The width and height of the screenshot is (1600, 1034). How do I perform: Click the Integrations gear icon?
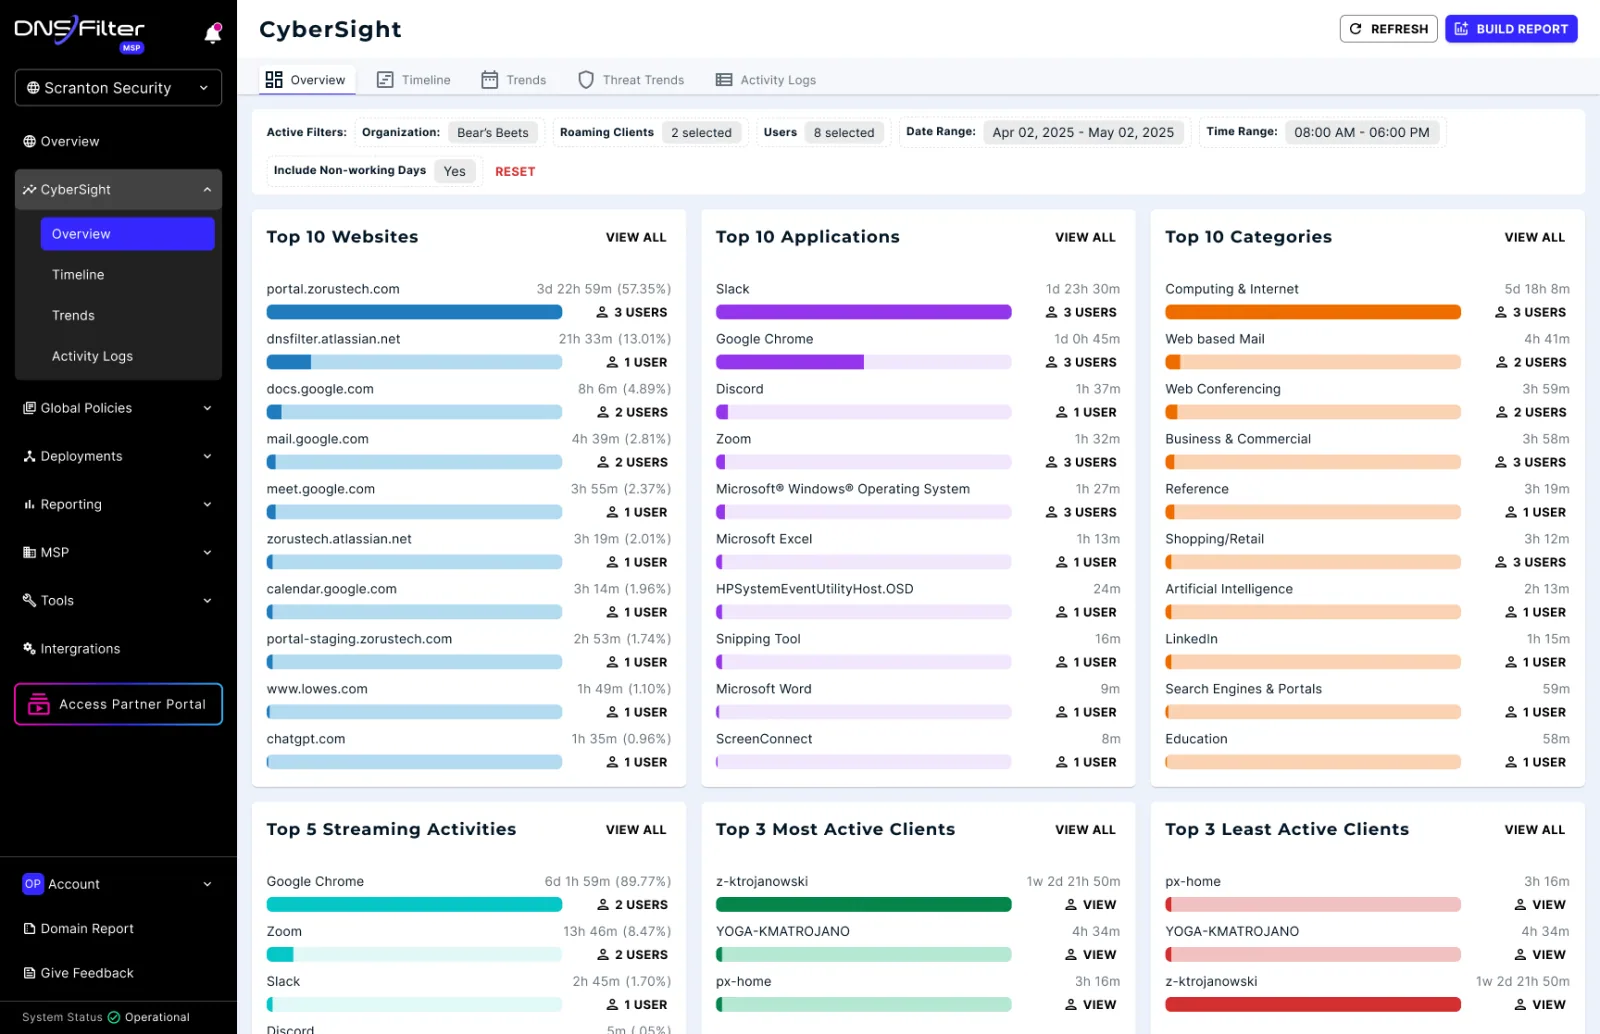(x=30, y=649)
